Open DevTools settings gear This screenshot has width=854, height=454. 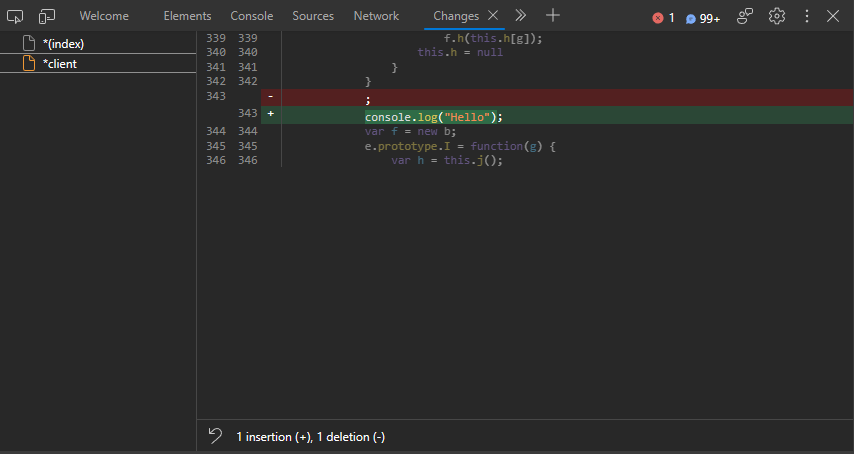[777, 16]
